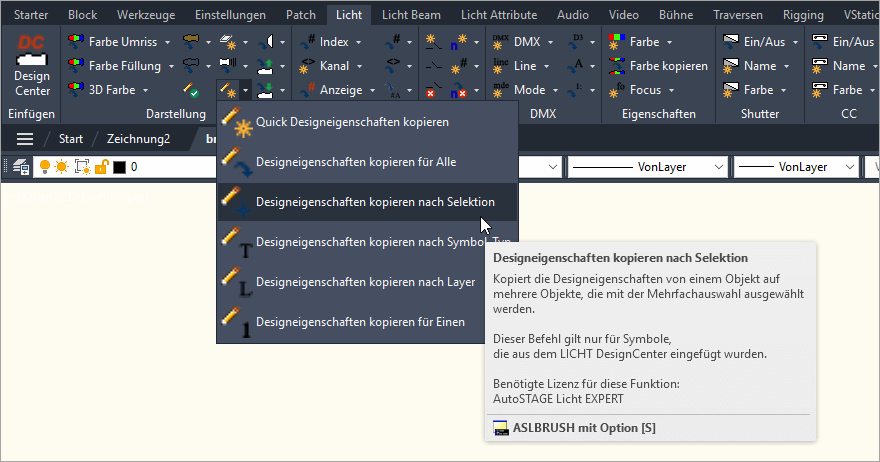Click the Line icon in DMX group
880x462 pixels.
click(501, 66)
